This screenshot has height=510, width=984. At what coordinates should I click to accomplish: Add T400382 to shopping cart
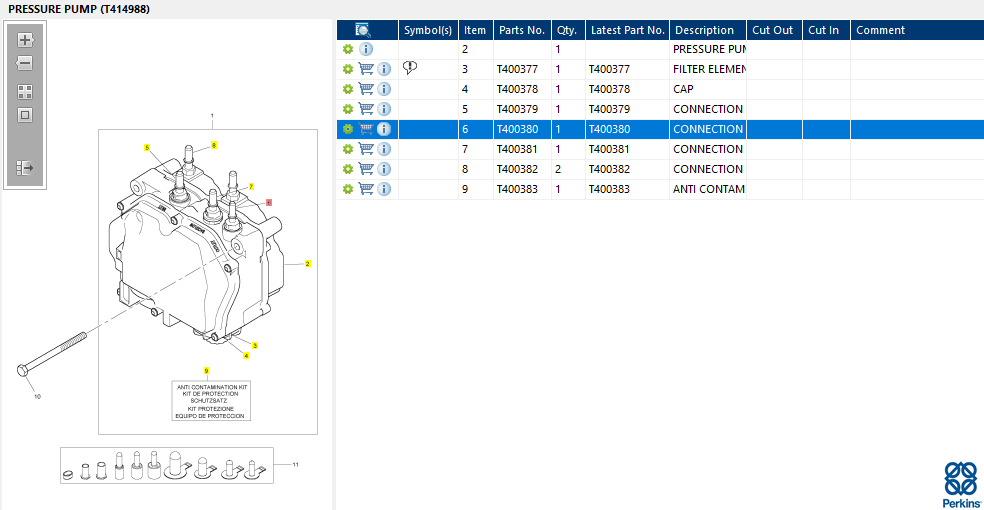coord(366,169)
